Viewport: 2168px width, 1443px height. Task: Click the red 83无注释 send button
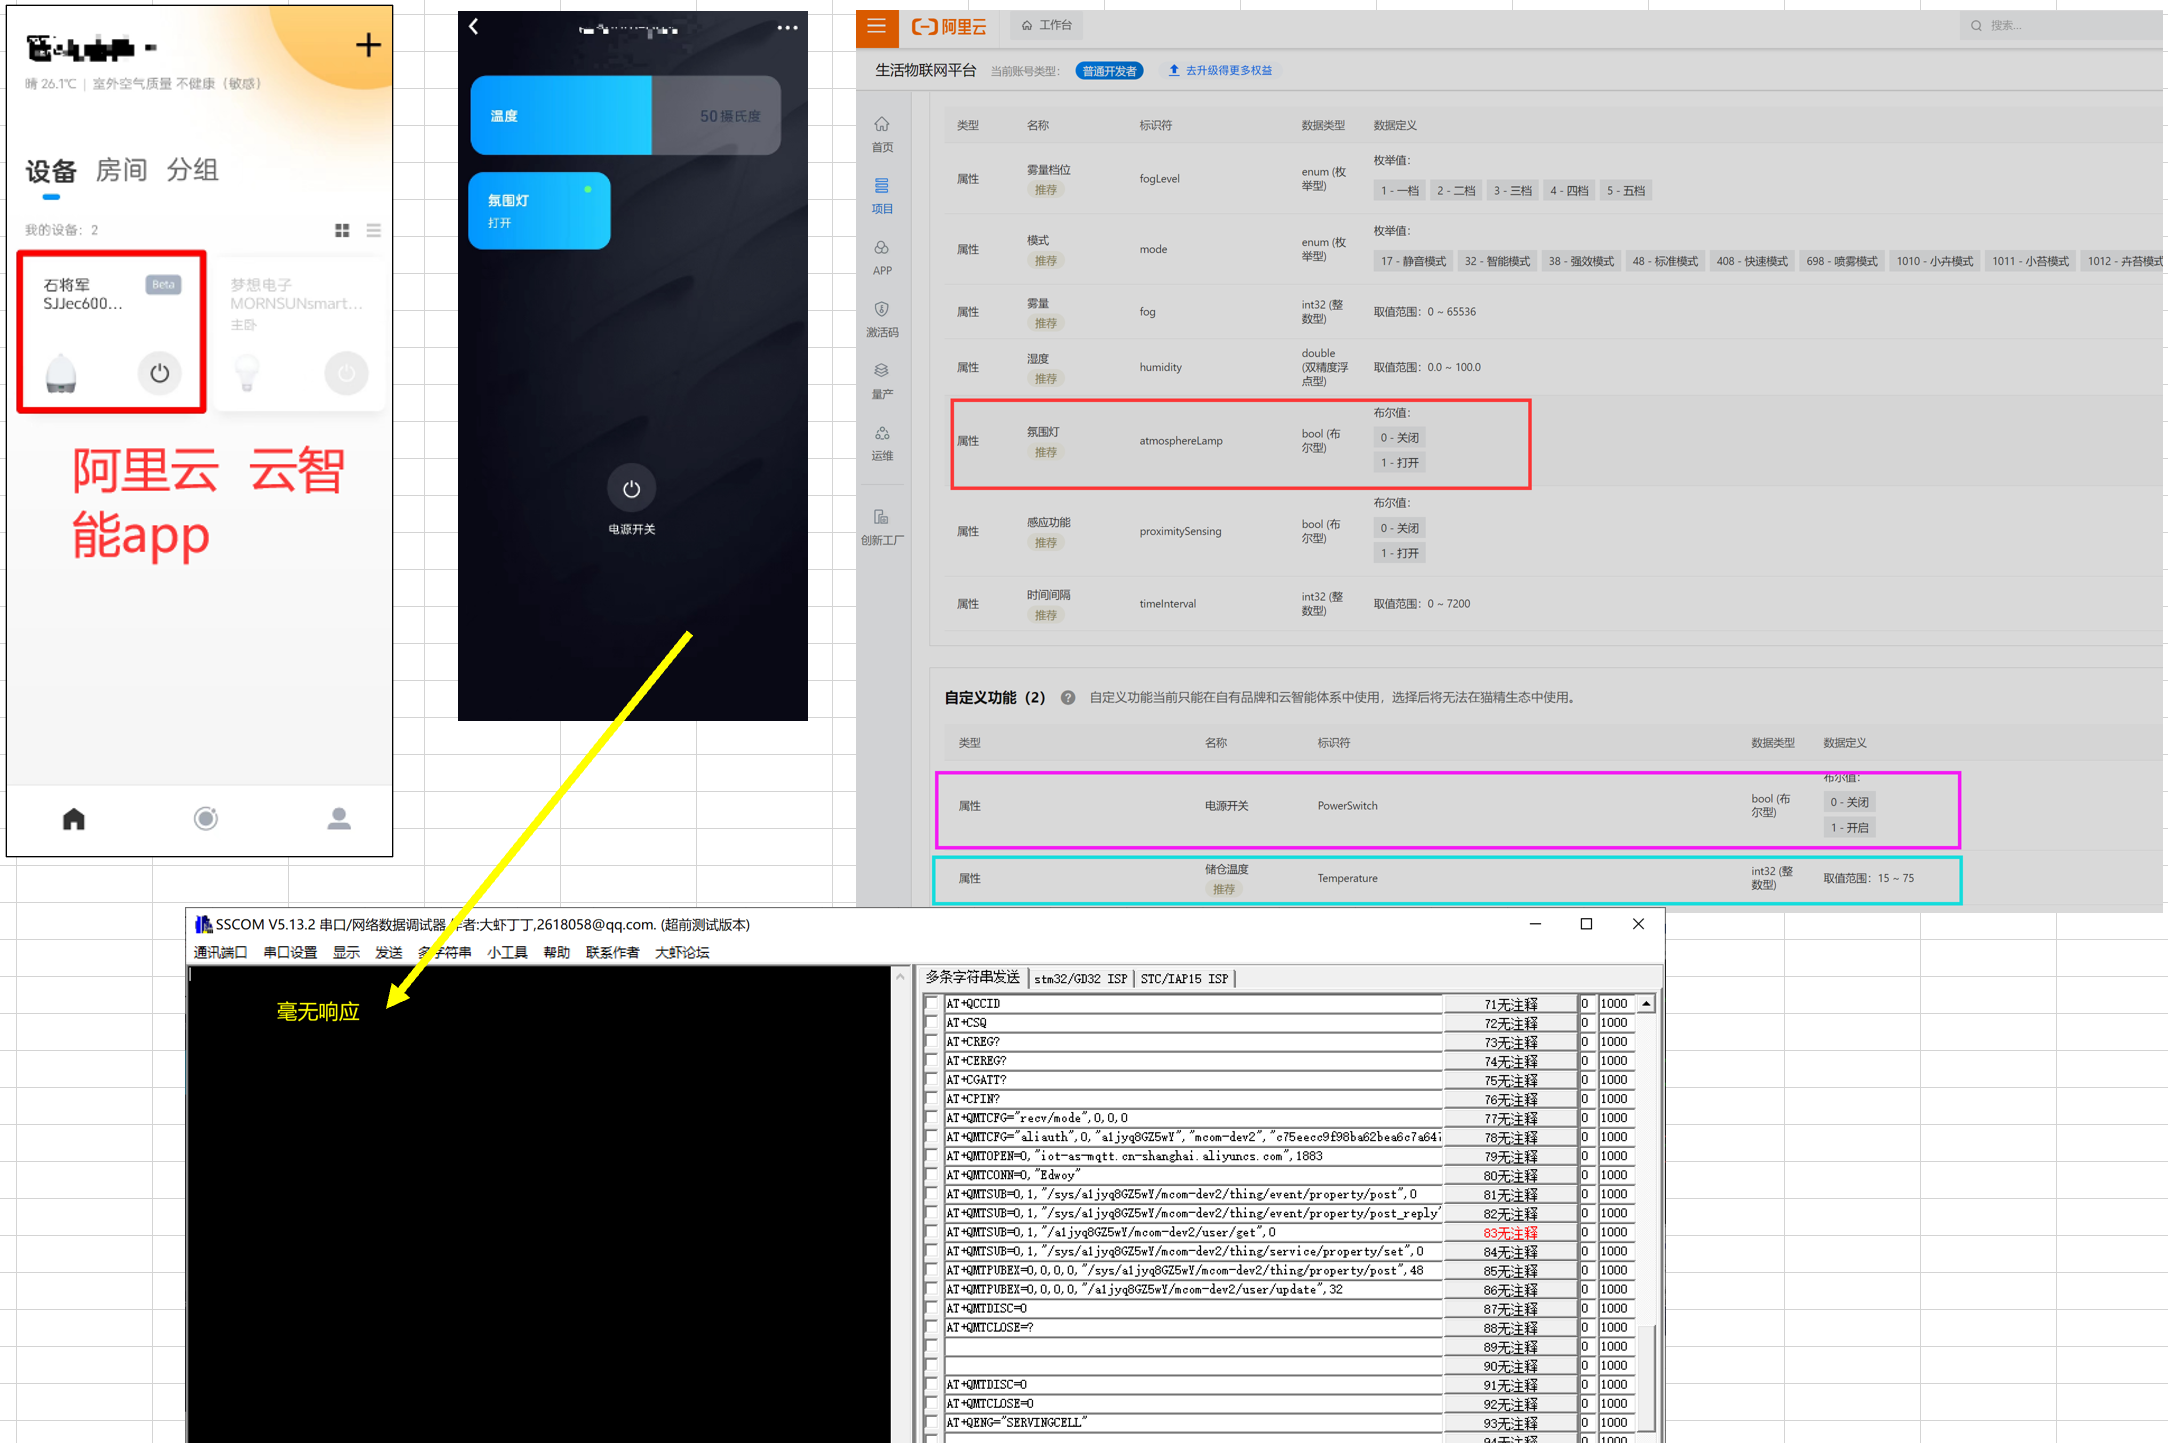(x=1510, y=1232)
